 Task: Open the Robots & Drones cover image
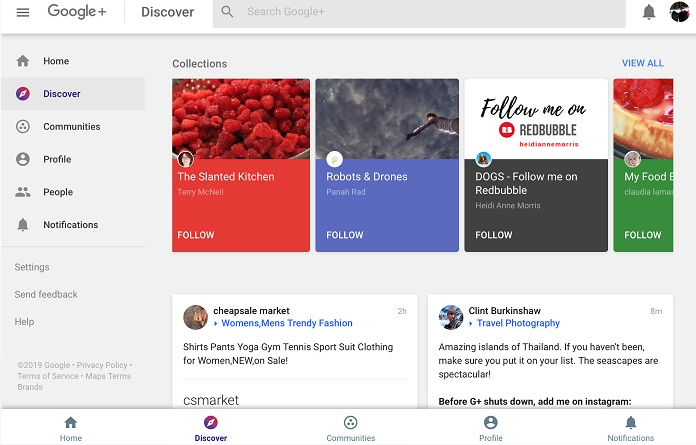tap(387, 119)
